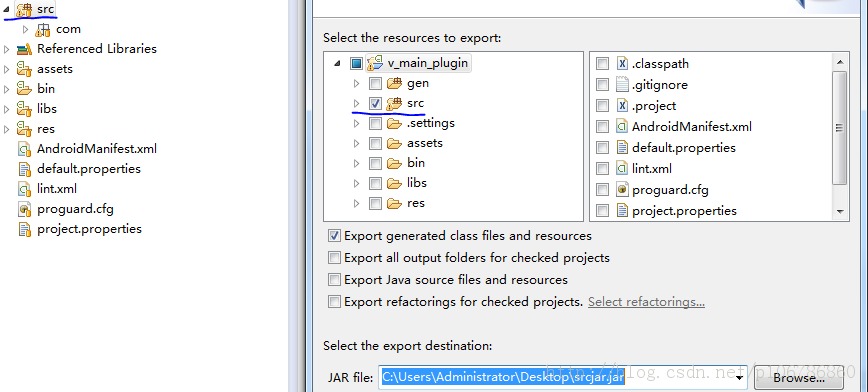
Task: Click the .classpath file icon in export list
Action: coord(622,64)
